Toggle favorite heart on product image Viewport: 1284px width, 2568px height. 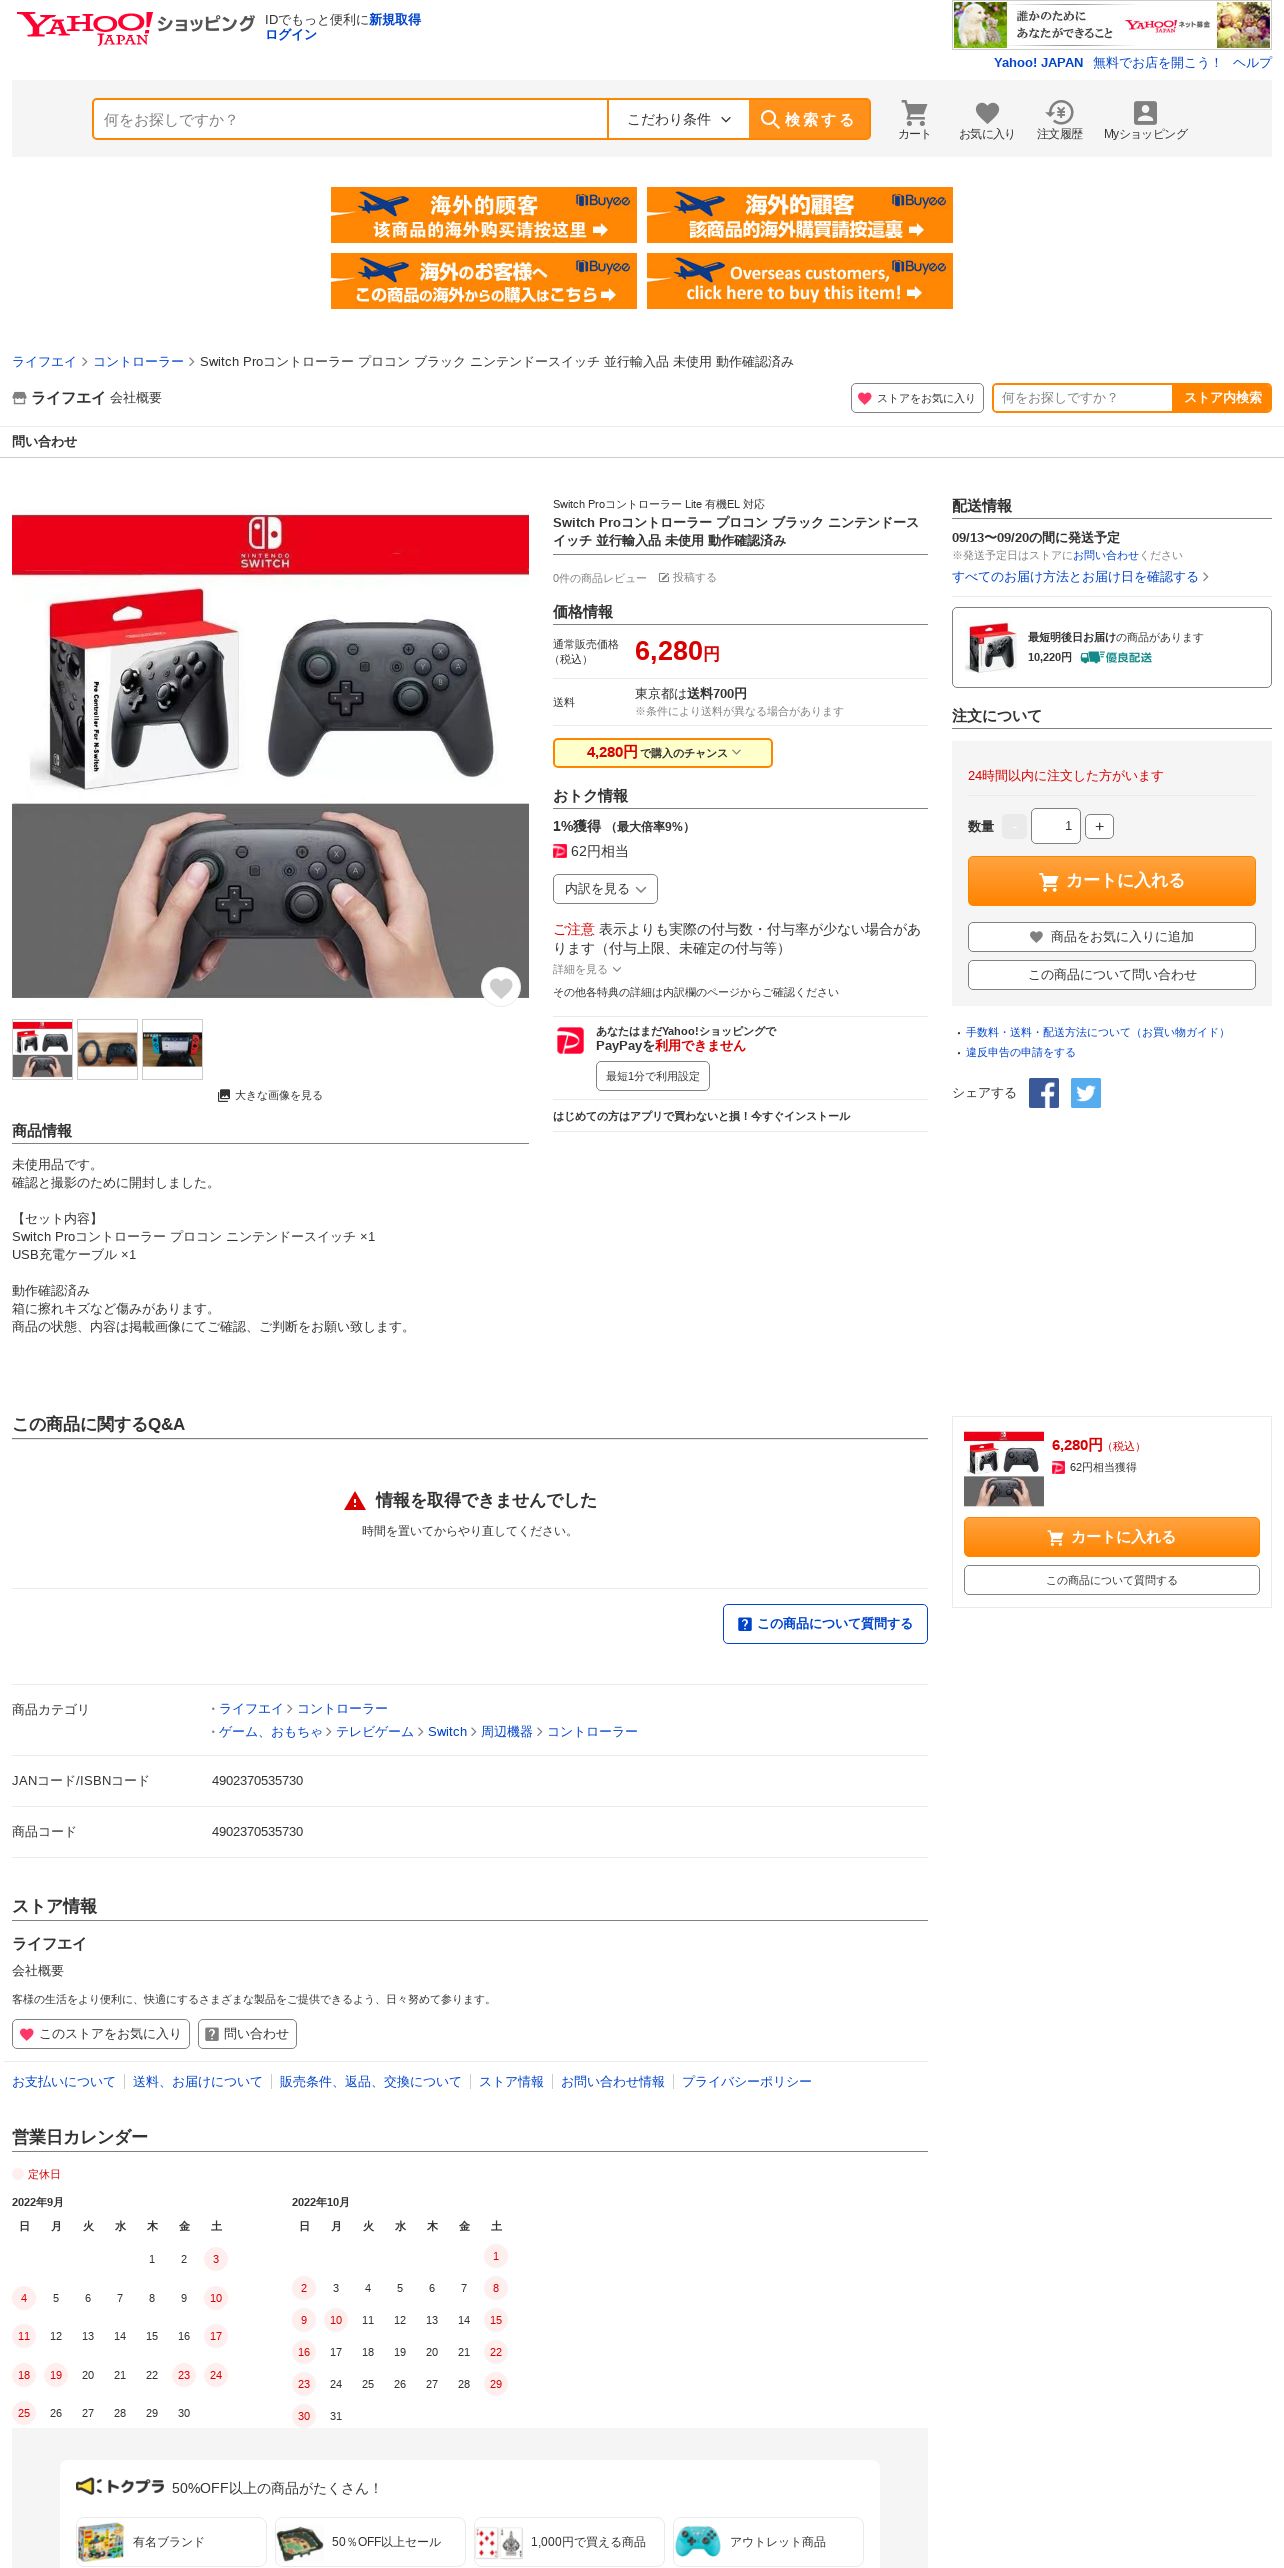click(x=501, y=987)
